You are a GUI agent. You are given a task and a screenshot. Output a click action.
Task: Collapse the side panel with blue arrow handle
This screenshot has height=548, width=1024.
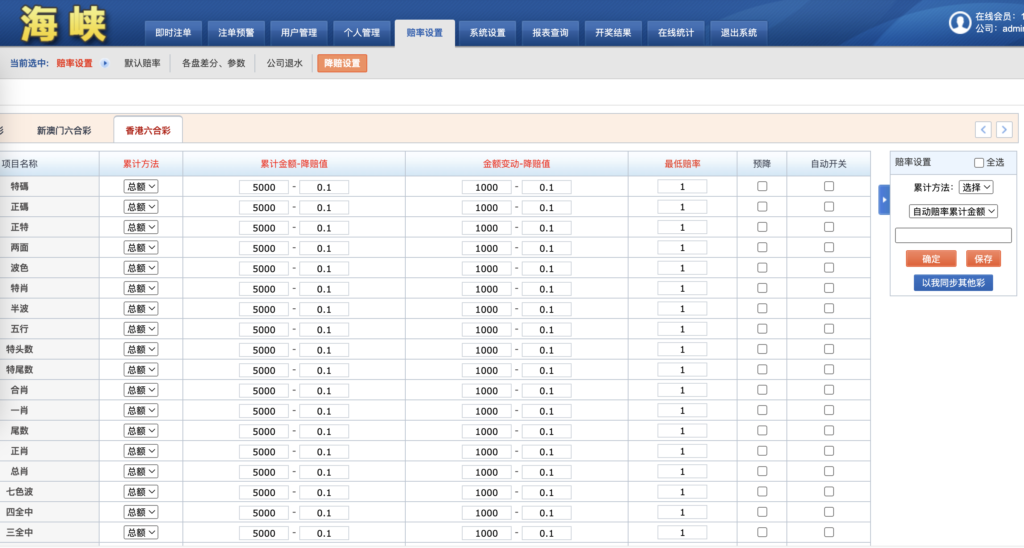click(x=883, y=199)
